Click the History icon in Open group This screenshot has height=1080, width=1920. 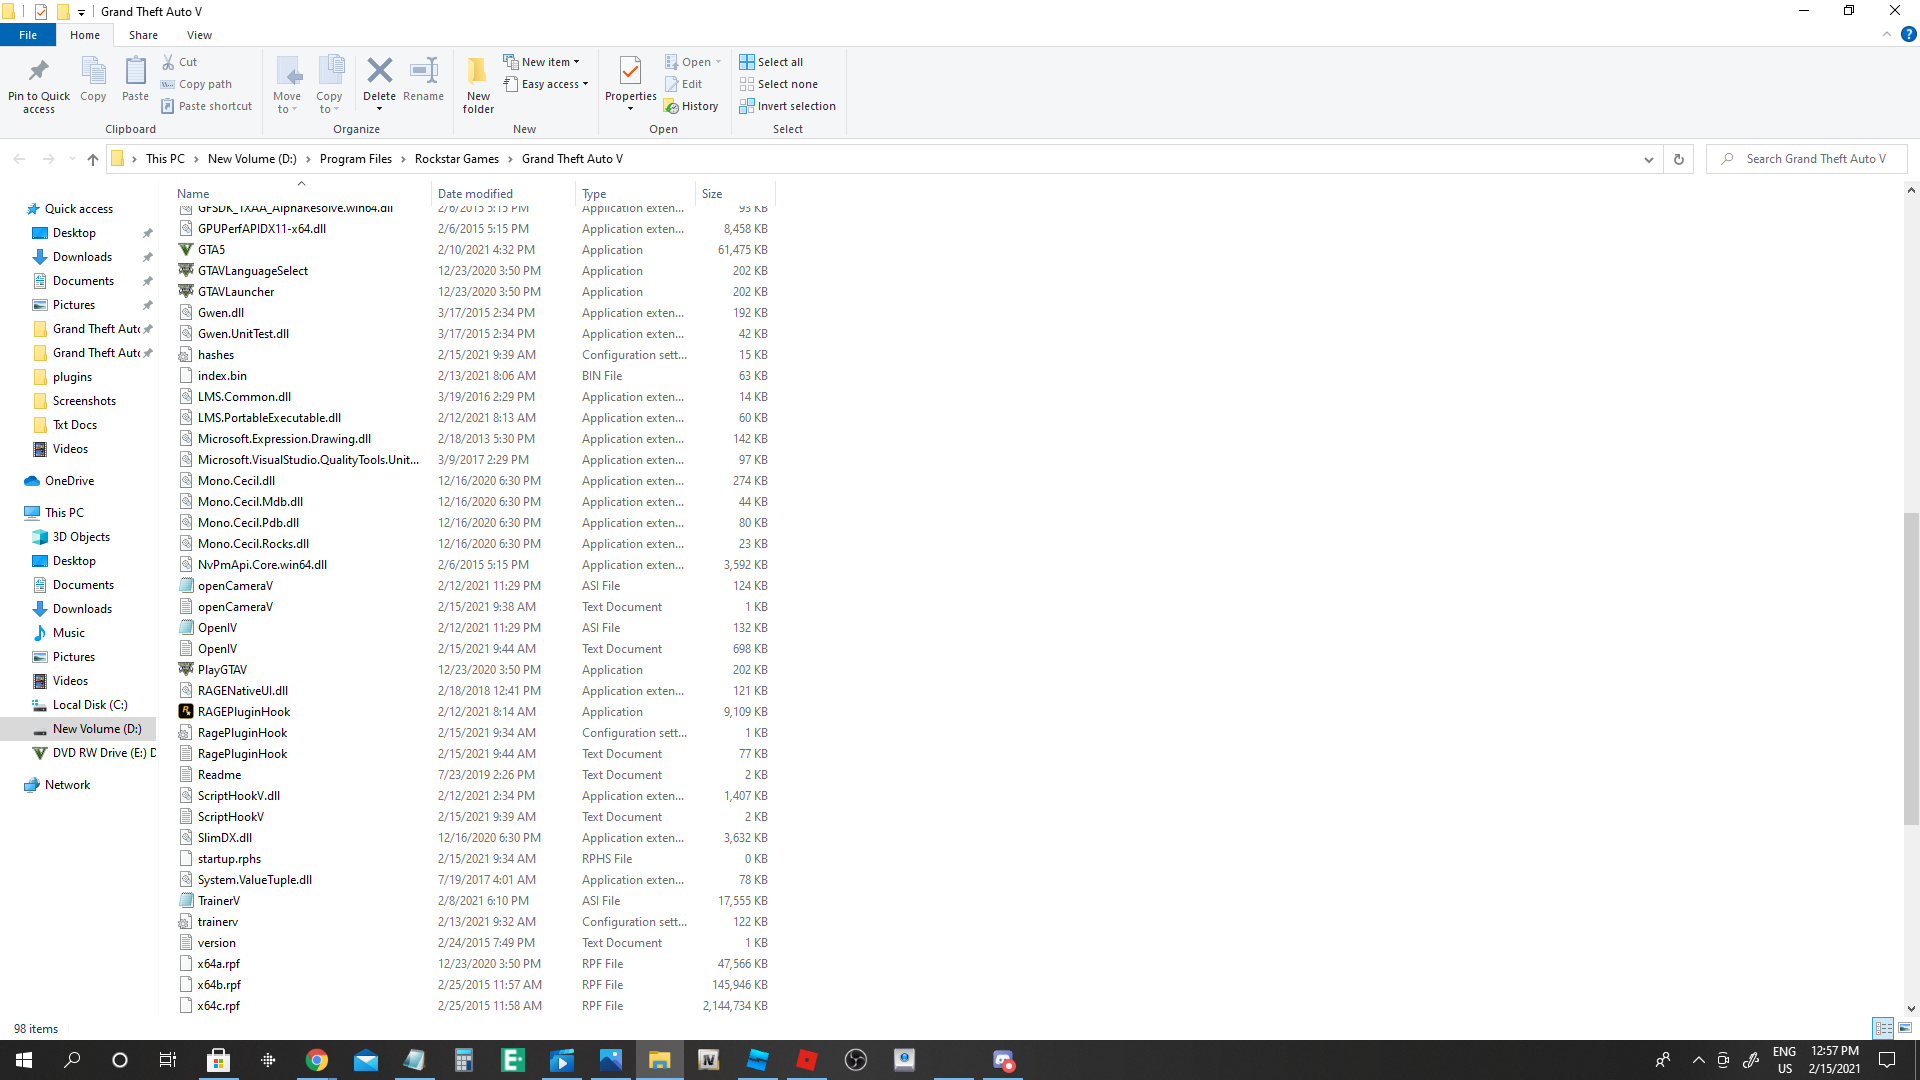coord(691,106)
